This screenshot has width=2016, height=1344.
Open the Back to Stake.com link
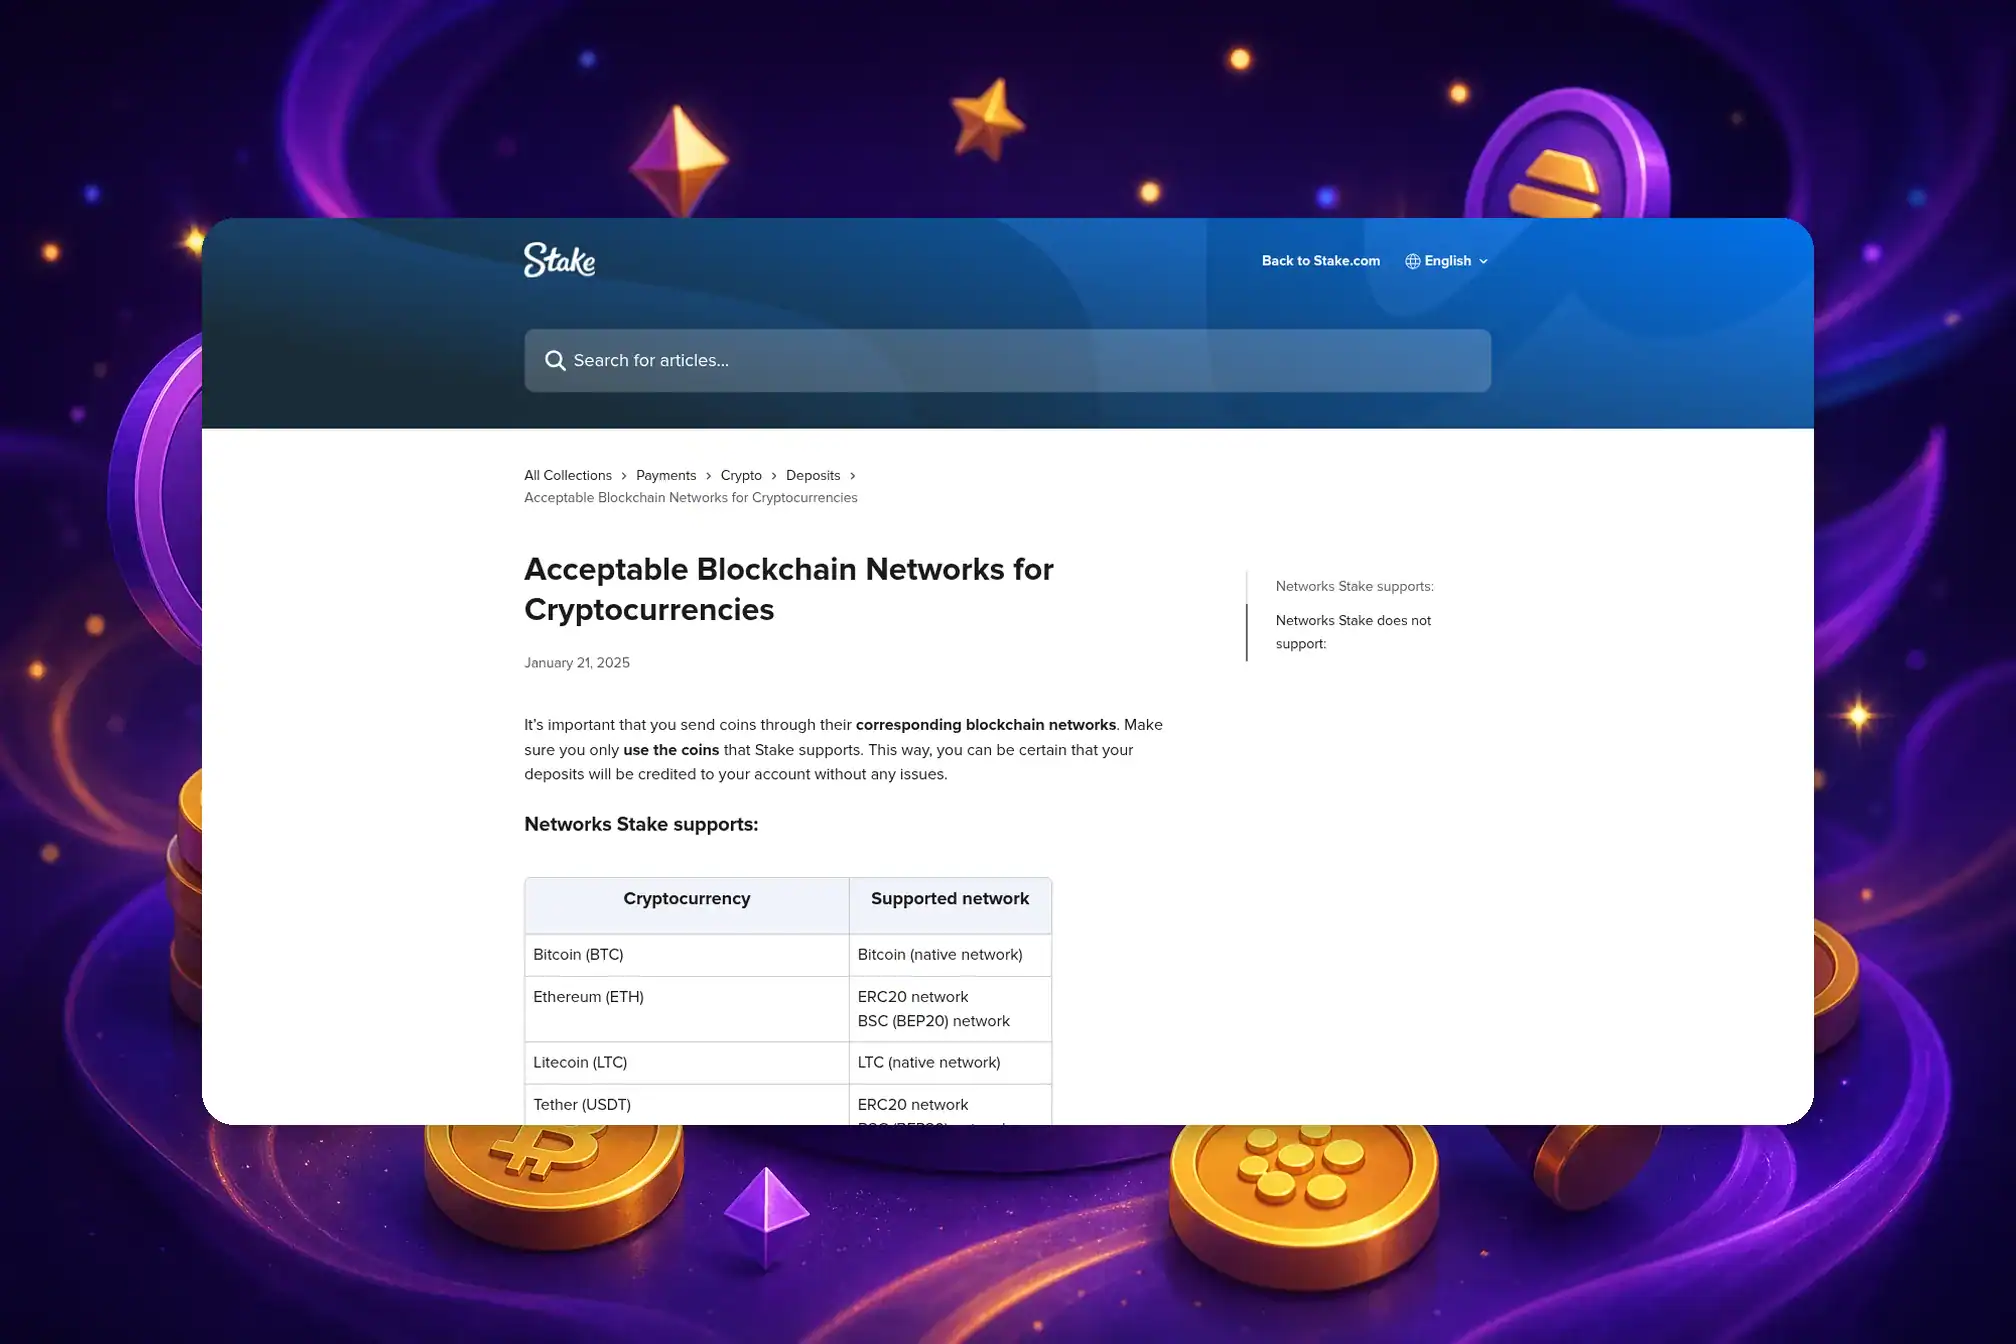click(x=1320, y=261)
